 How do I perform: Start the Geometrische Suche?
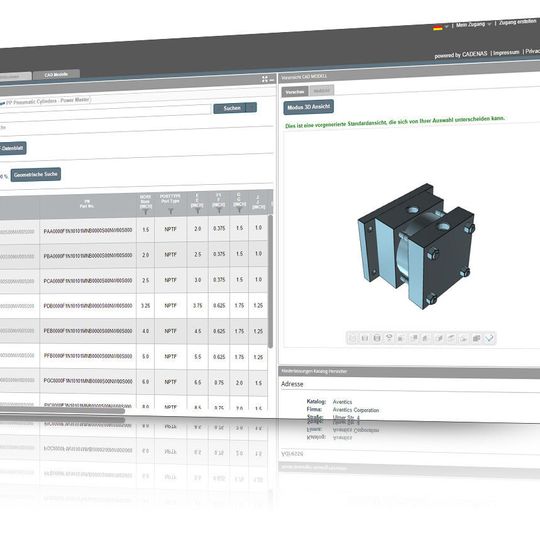pyautogui.click(x=36, y=175)
